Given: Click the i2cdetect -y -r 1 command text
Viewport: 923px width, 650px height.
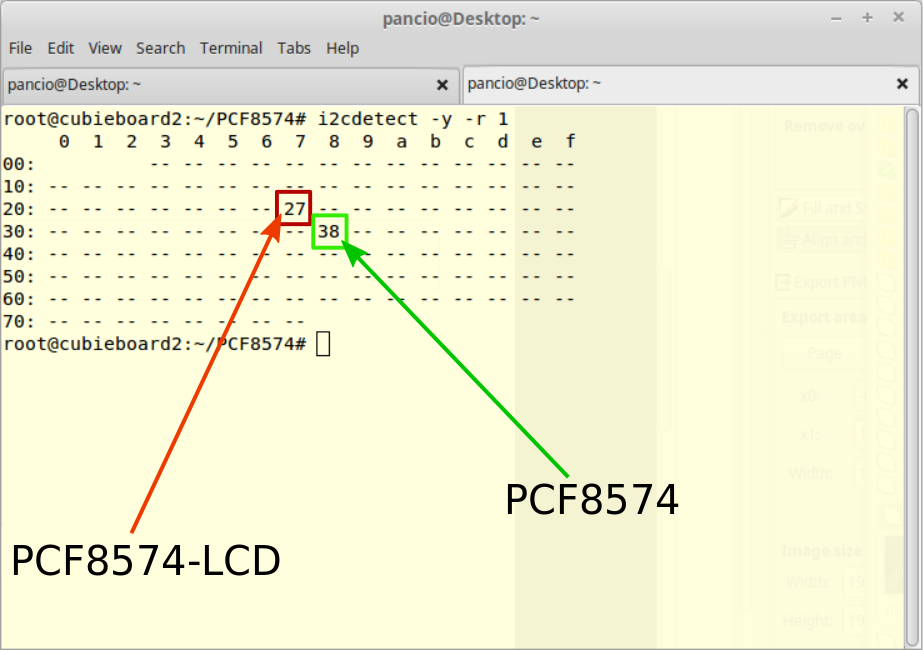Looking at the screenshot, I should (x=413, y=118).
